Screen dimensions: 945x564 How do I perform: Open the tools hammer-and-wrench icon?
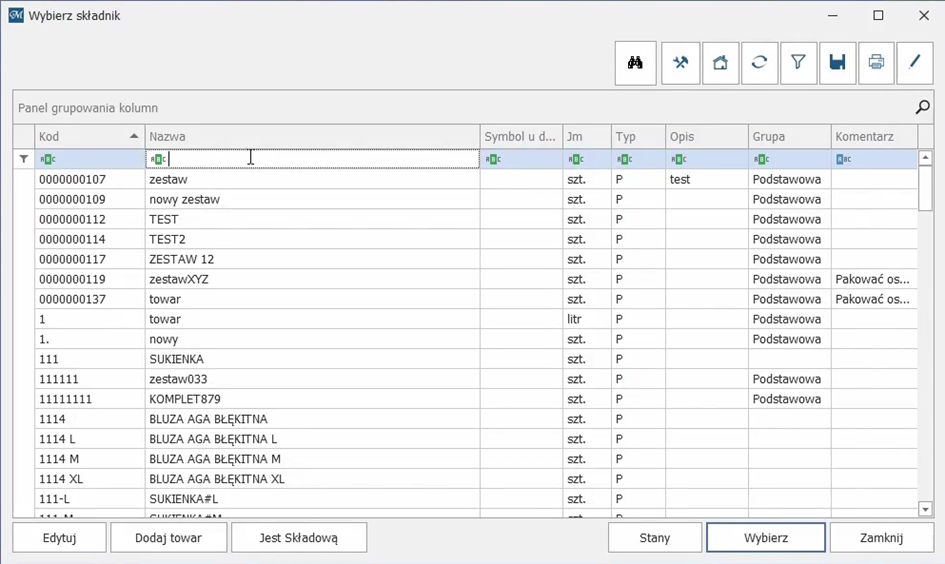pos(681,62)
